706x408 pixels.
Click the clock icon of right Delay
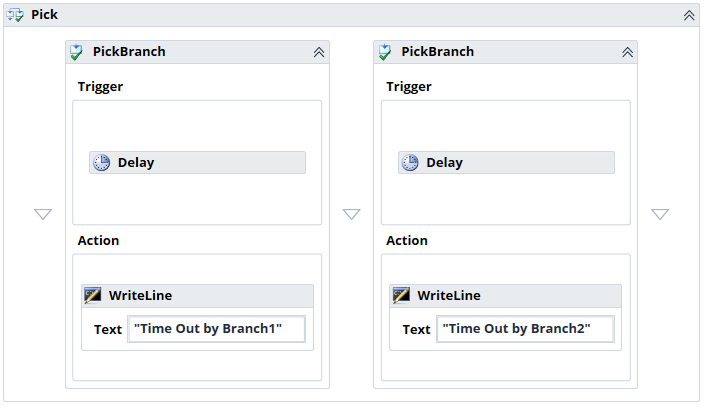point(410,163)
